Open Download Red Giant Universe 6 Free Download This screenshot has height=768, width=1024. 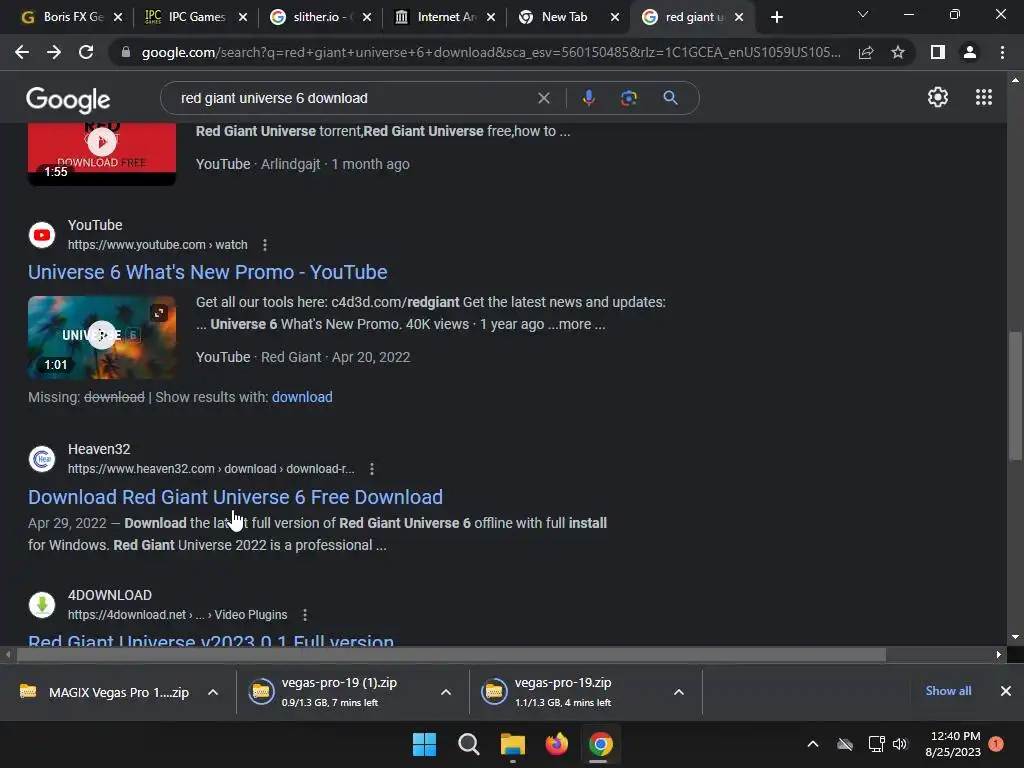[235, 497]
